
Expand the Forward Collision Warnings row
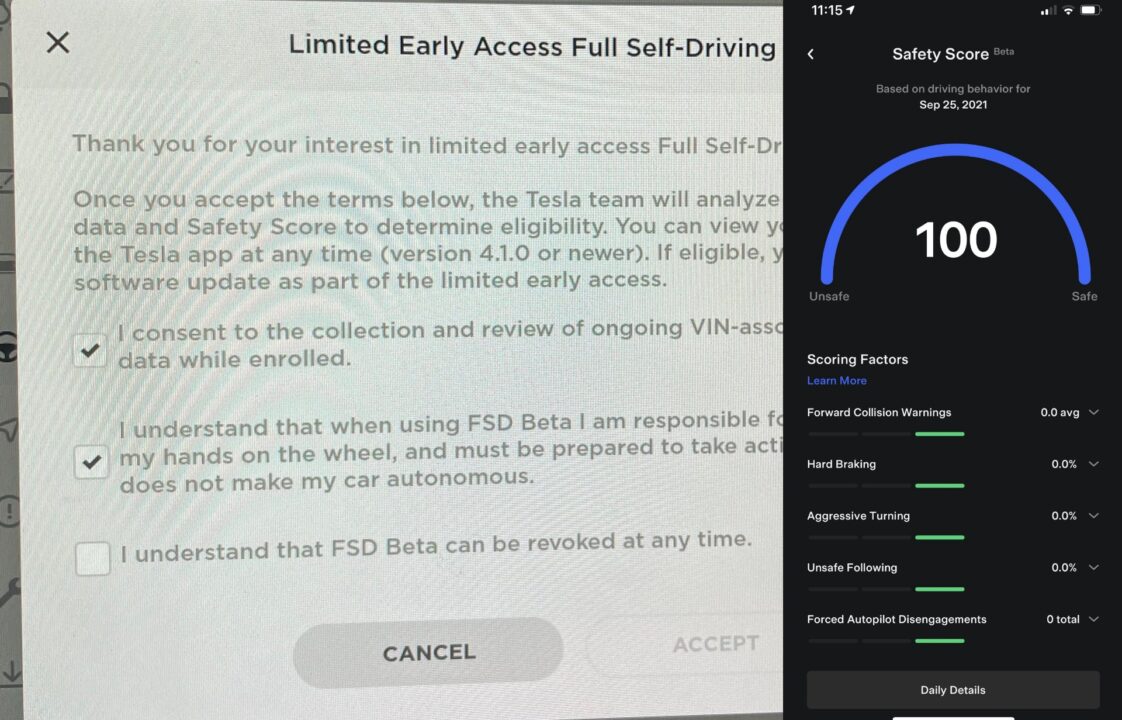click(953, 412)
